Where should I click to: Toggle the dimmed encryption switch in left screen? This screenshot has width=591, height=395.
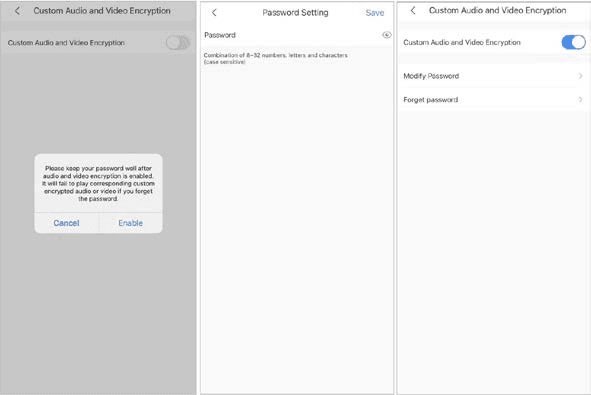177,43
